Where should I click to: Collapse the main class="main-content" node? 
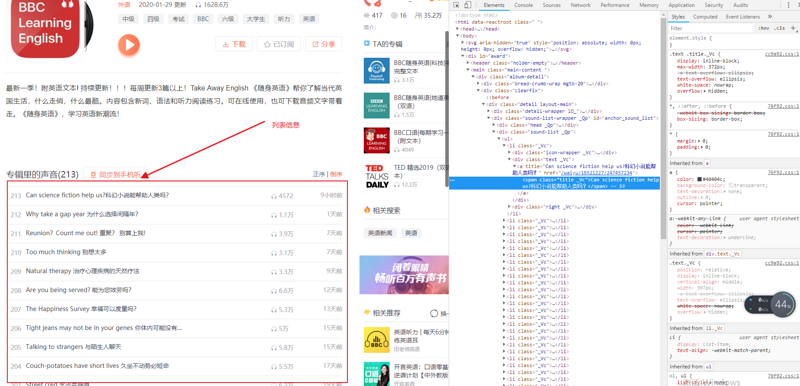tap(468, 70)
